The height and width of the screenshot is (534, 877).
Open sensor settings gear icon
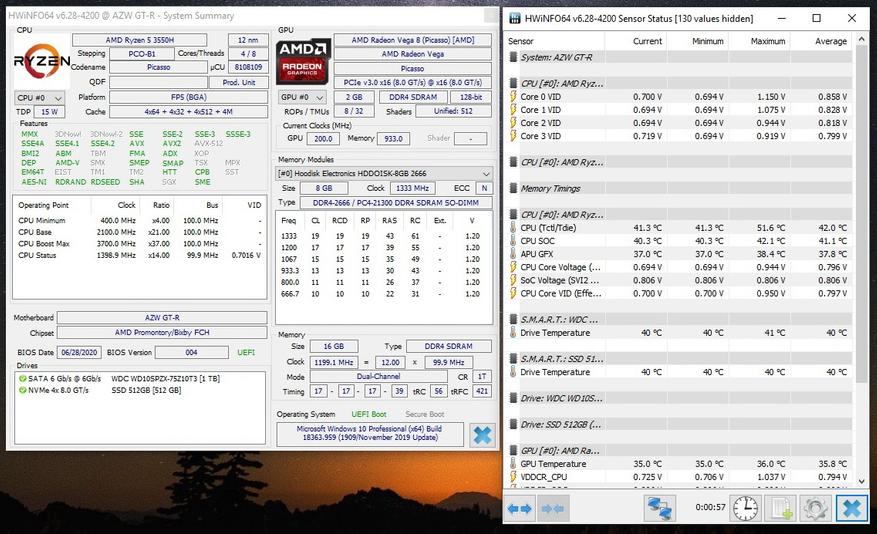815,508
